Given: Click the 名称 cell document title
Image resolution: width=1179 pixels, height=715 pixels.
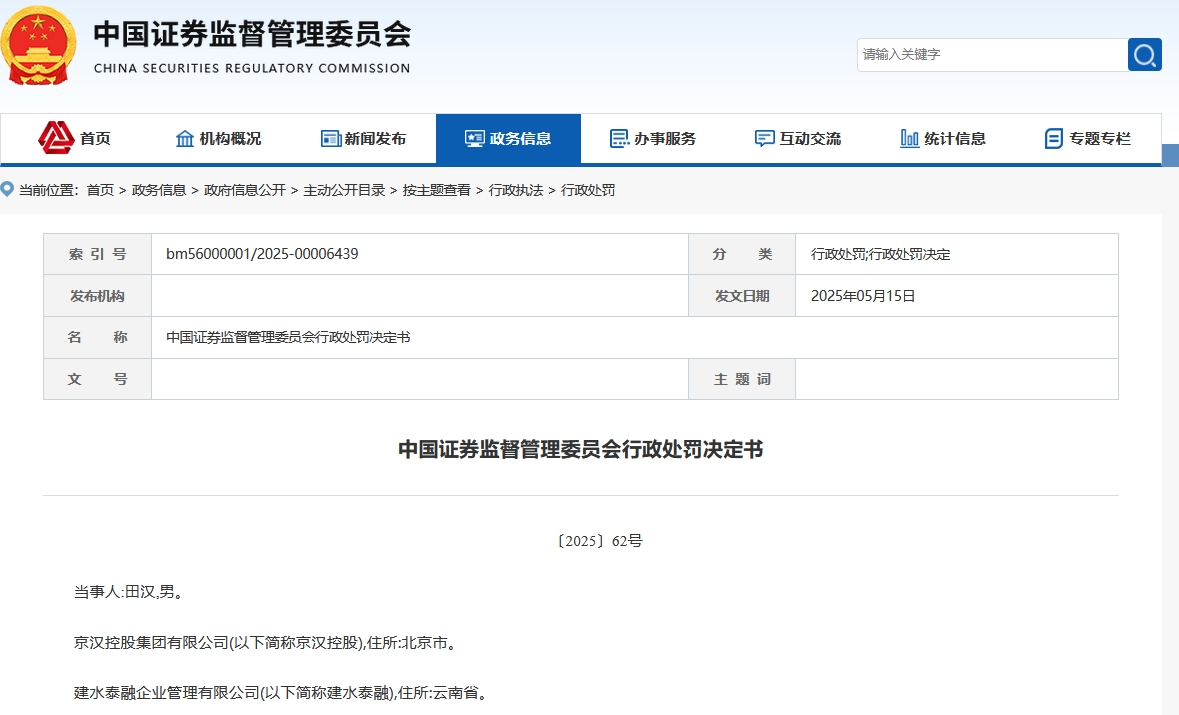Looking at the screenshot, I should 288,338.
